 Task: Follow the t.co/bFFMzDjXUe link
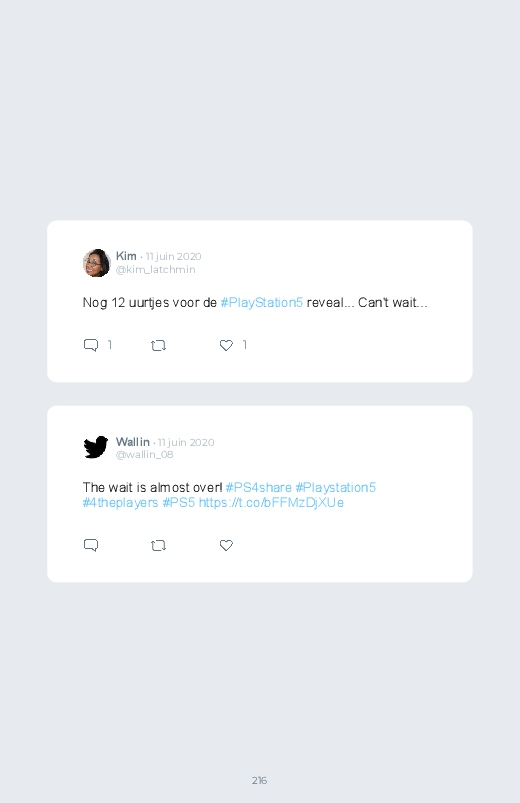coord(271,502)
